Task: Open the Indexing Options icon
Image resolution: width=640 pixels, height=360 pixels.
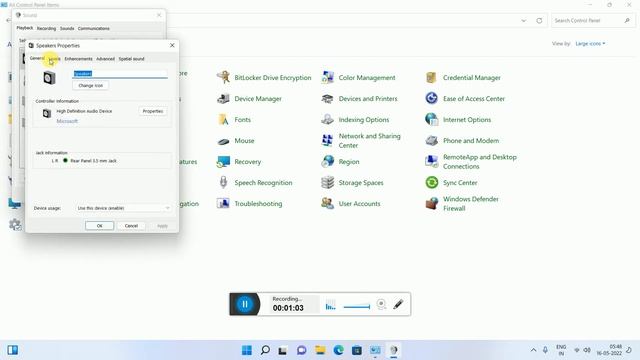Action: pyautogui.click(x=327, y=120)
